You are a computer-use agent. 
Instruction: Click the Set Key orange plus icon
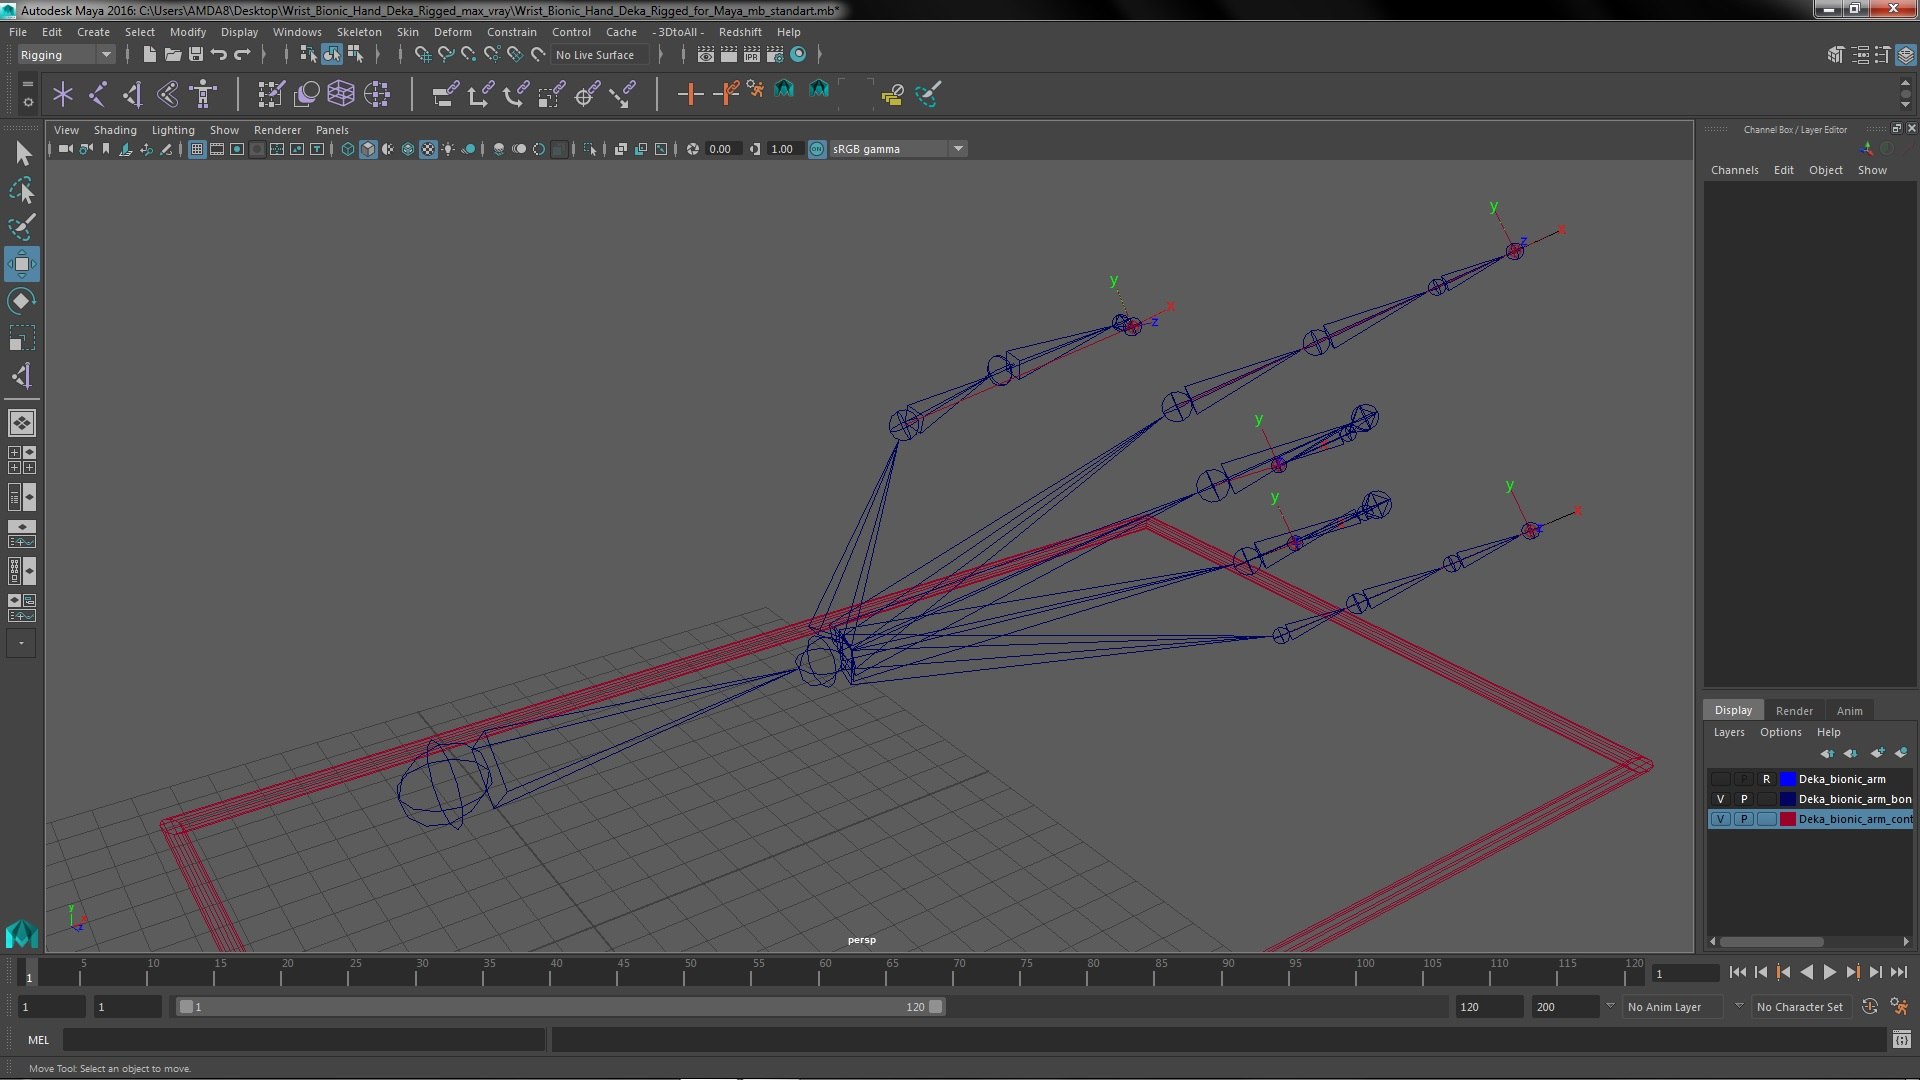[x=689, y=95]
